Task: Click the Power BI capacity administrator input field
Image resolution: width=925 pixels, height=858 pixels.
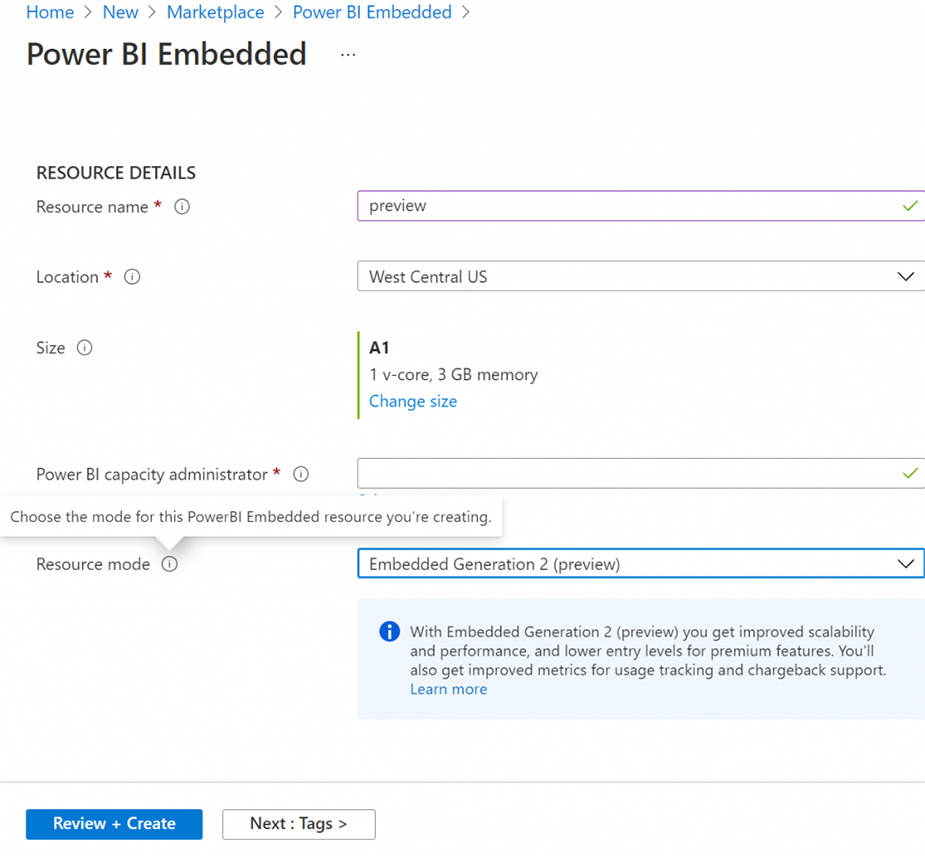Action: pyautogui.click(x=630, y=473)
